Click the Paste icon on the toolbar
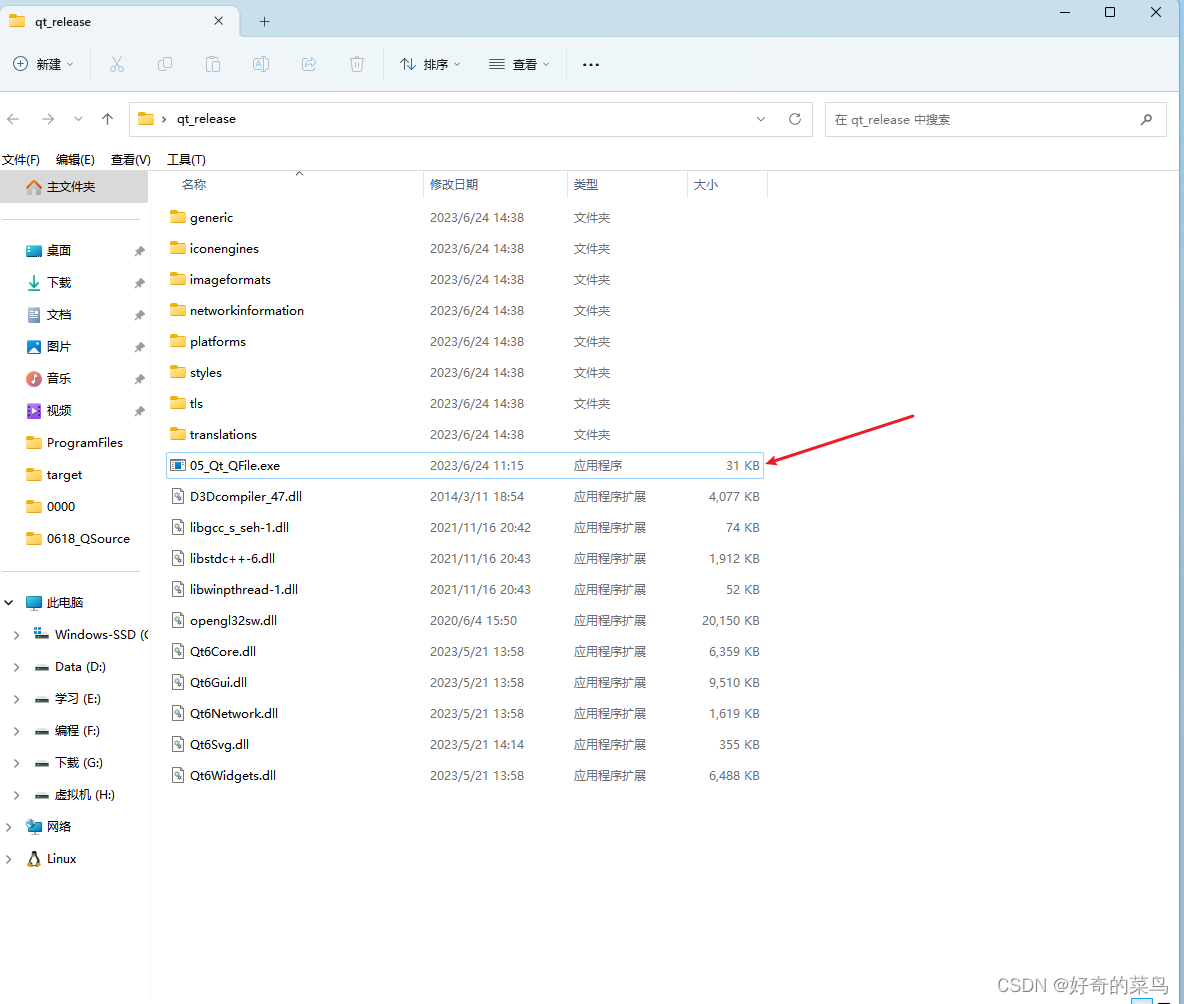The image size is (1184, 1004). (x=213, y=64)
